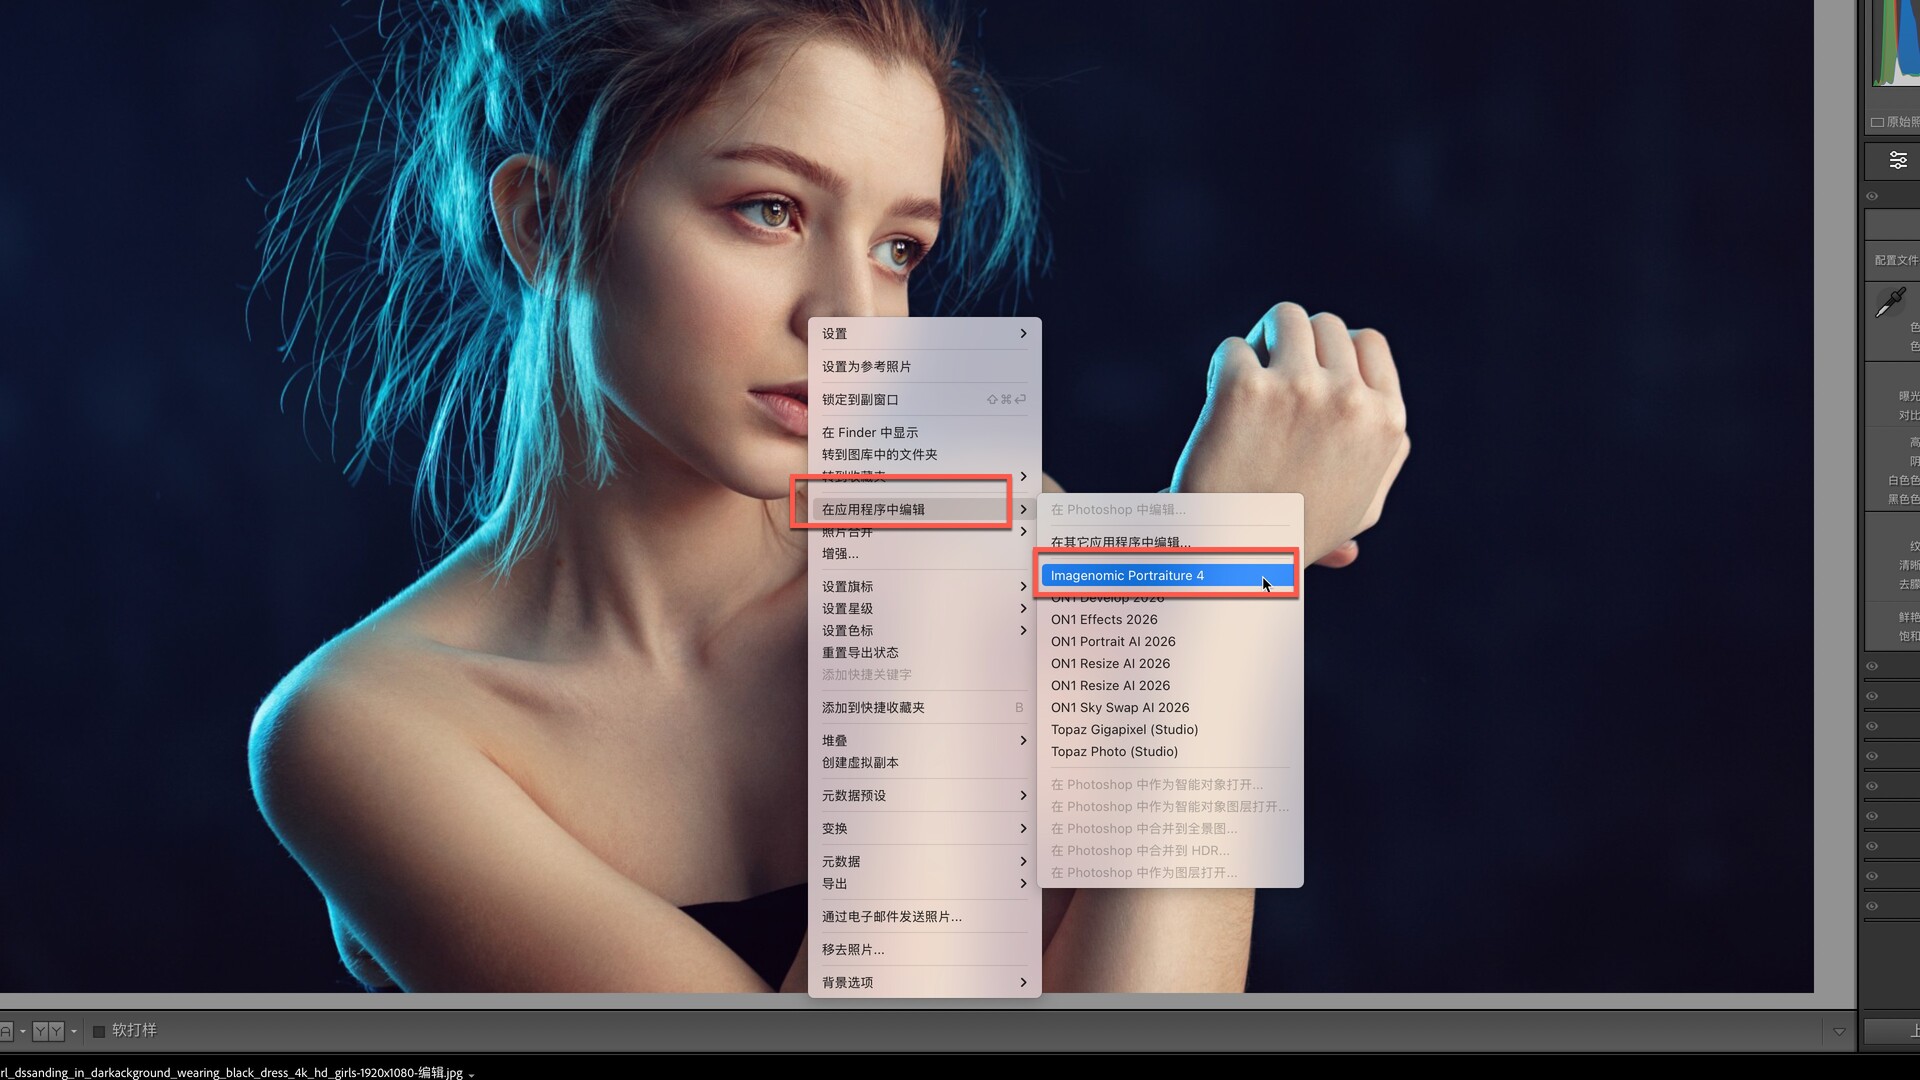Open the toolbar options triangle at the bottom right

pos(1839,1031)
